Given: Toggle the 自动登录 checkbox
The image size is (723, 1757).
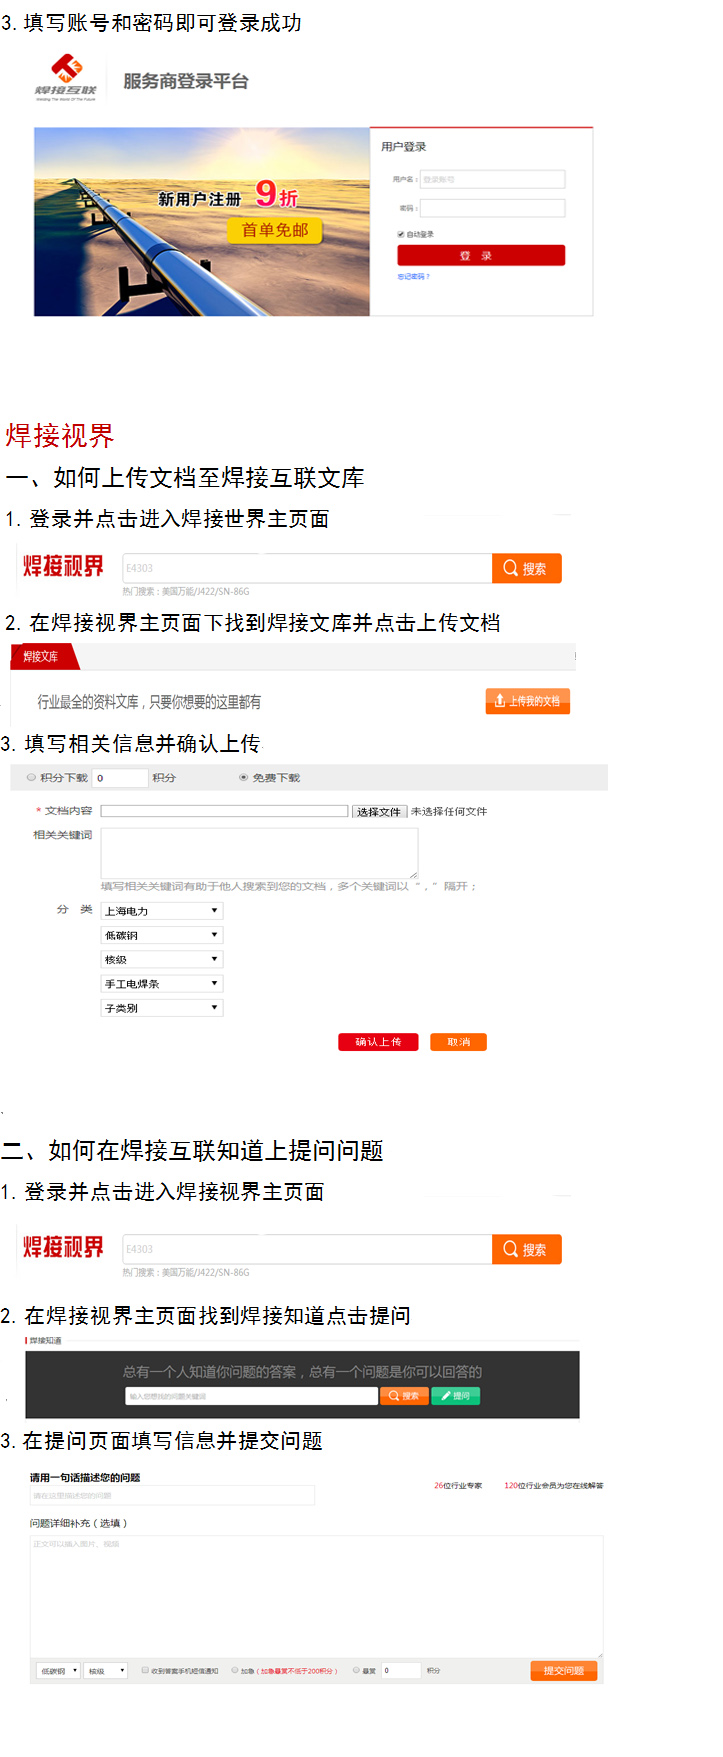Looking at the screenshot, I should (x=401, y=234).
